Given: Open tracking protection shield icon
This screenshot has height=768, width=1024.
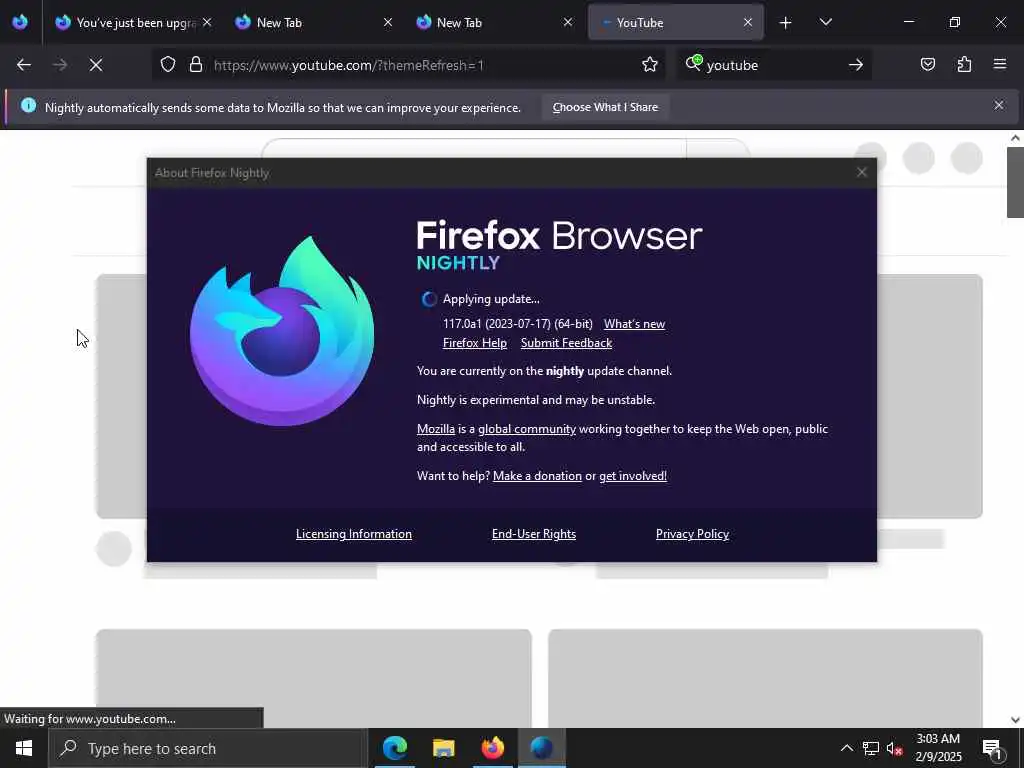Looking at the screenshot, I should tap(168, 65).
